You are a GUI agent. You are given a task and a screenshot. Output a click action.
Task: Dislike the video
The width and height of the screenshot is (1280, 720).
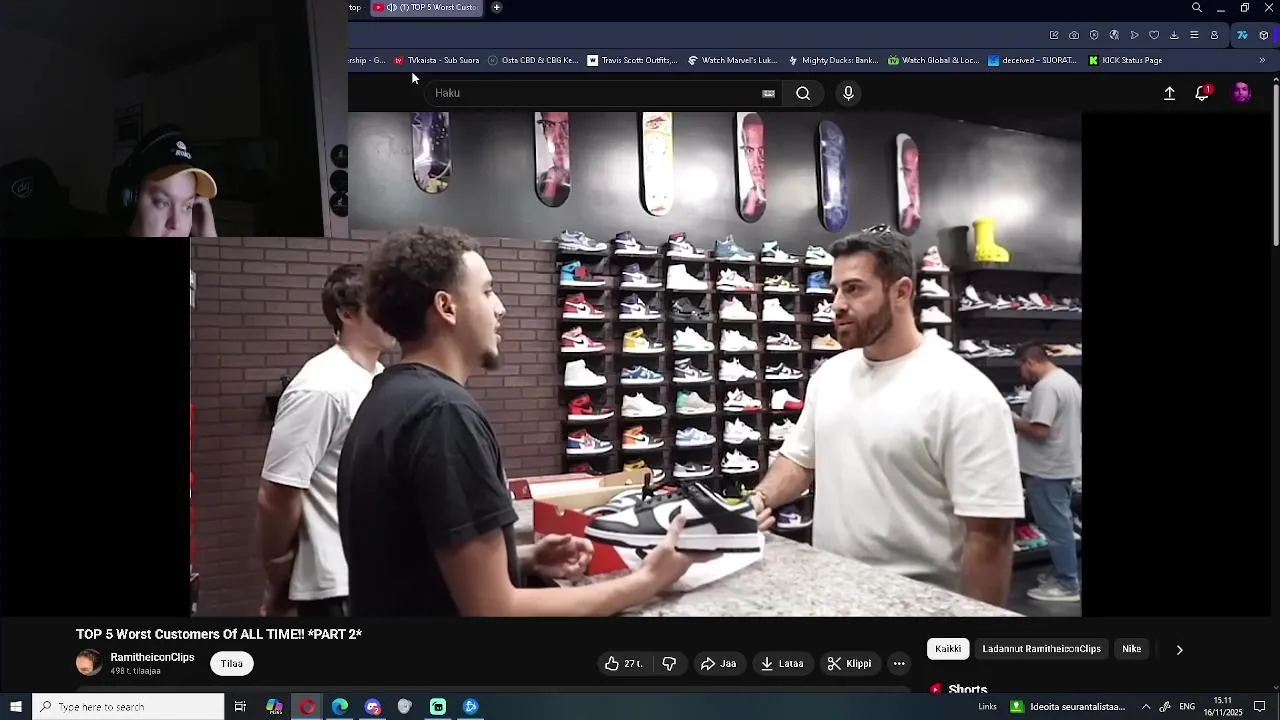669,663
